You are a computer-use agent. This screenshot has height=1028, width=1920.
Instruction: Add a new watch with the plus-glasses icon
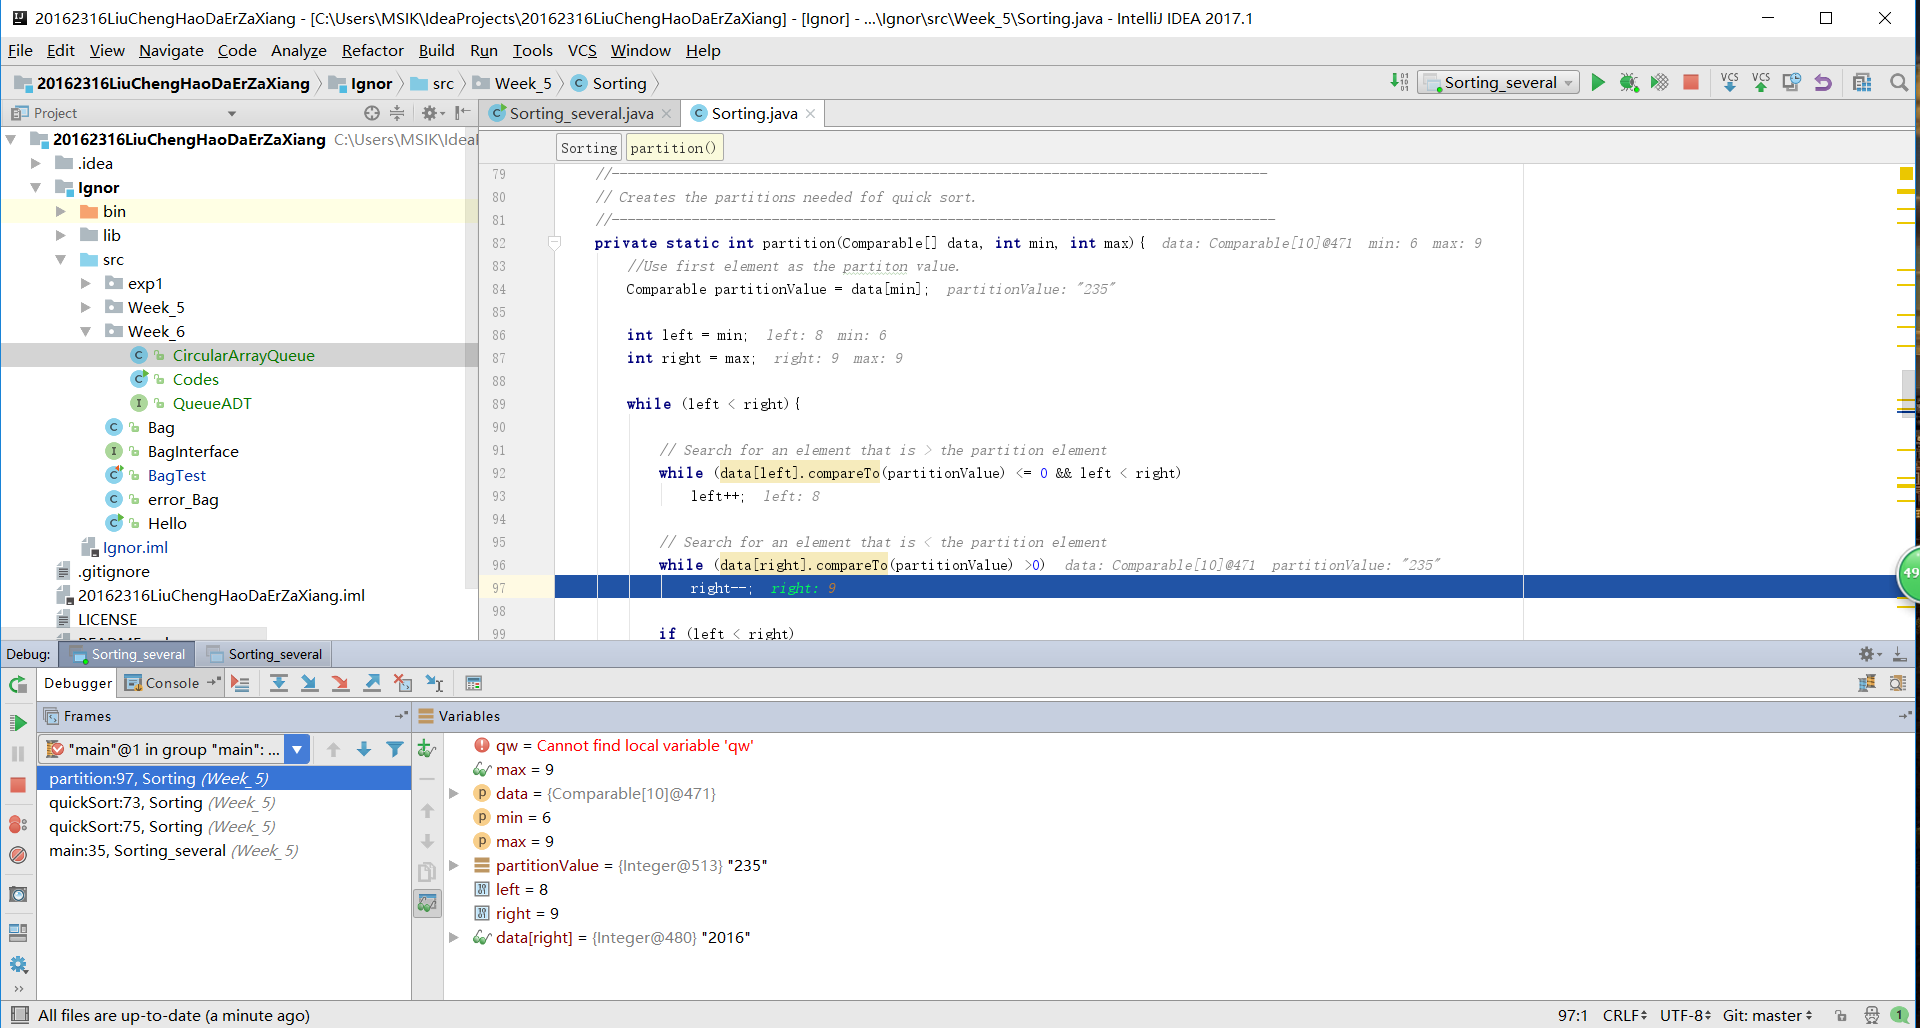pyautogui.click(x=427, y=748)
